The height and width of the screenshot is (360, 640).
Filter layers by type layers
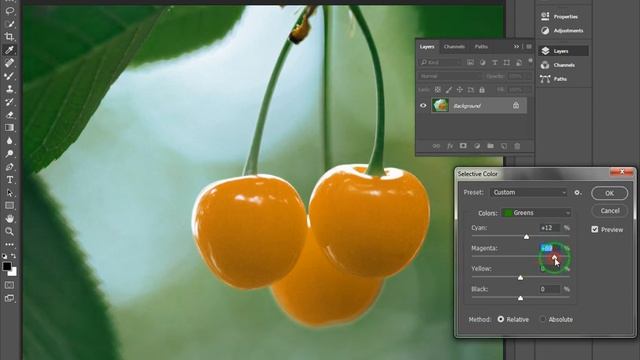[495, 62]
